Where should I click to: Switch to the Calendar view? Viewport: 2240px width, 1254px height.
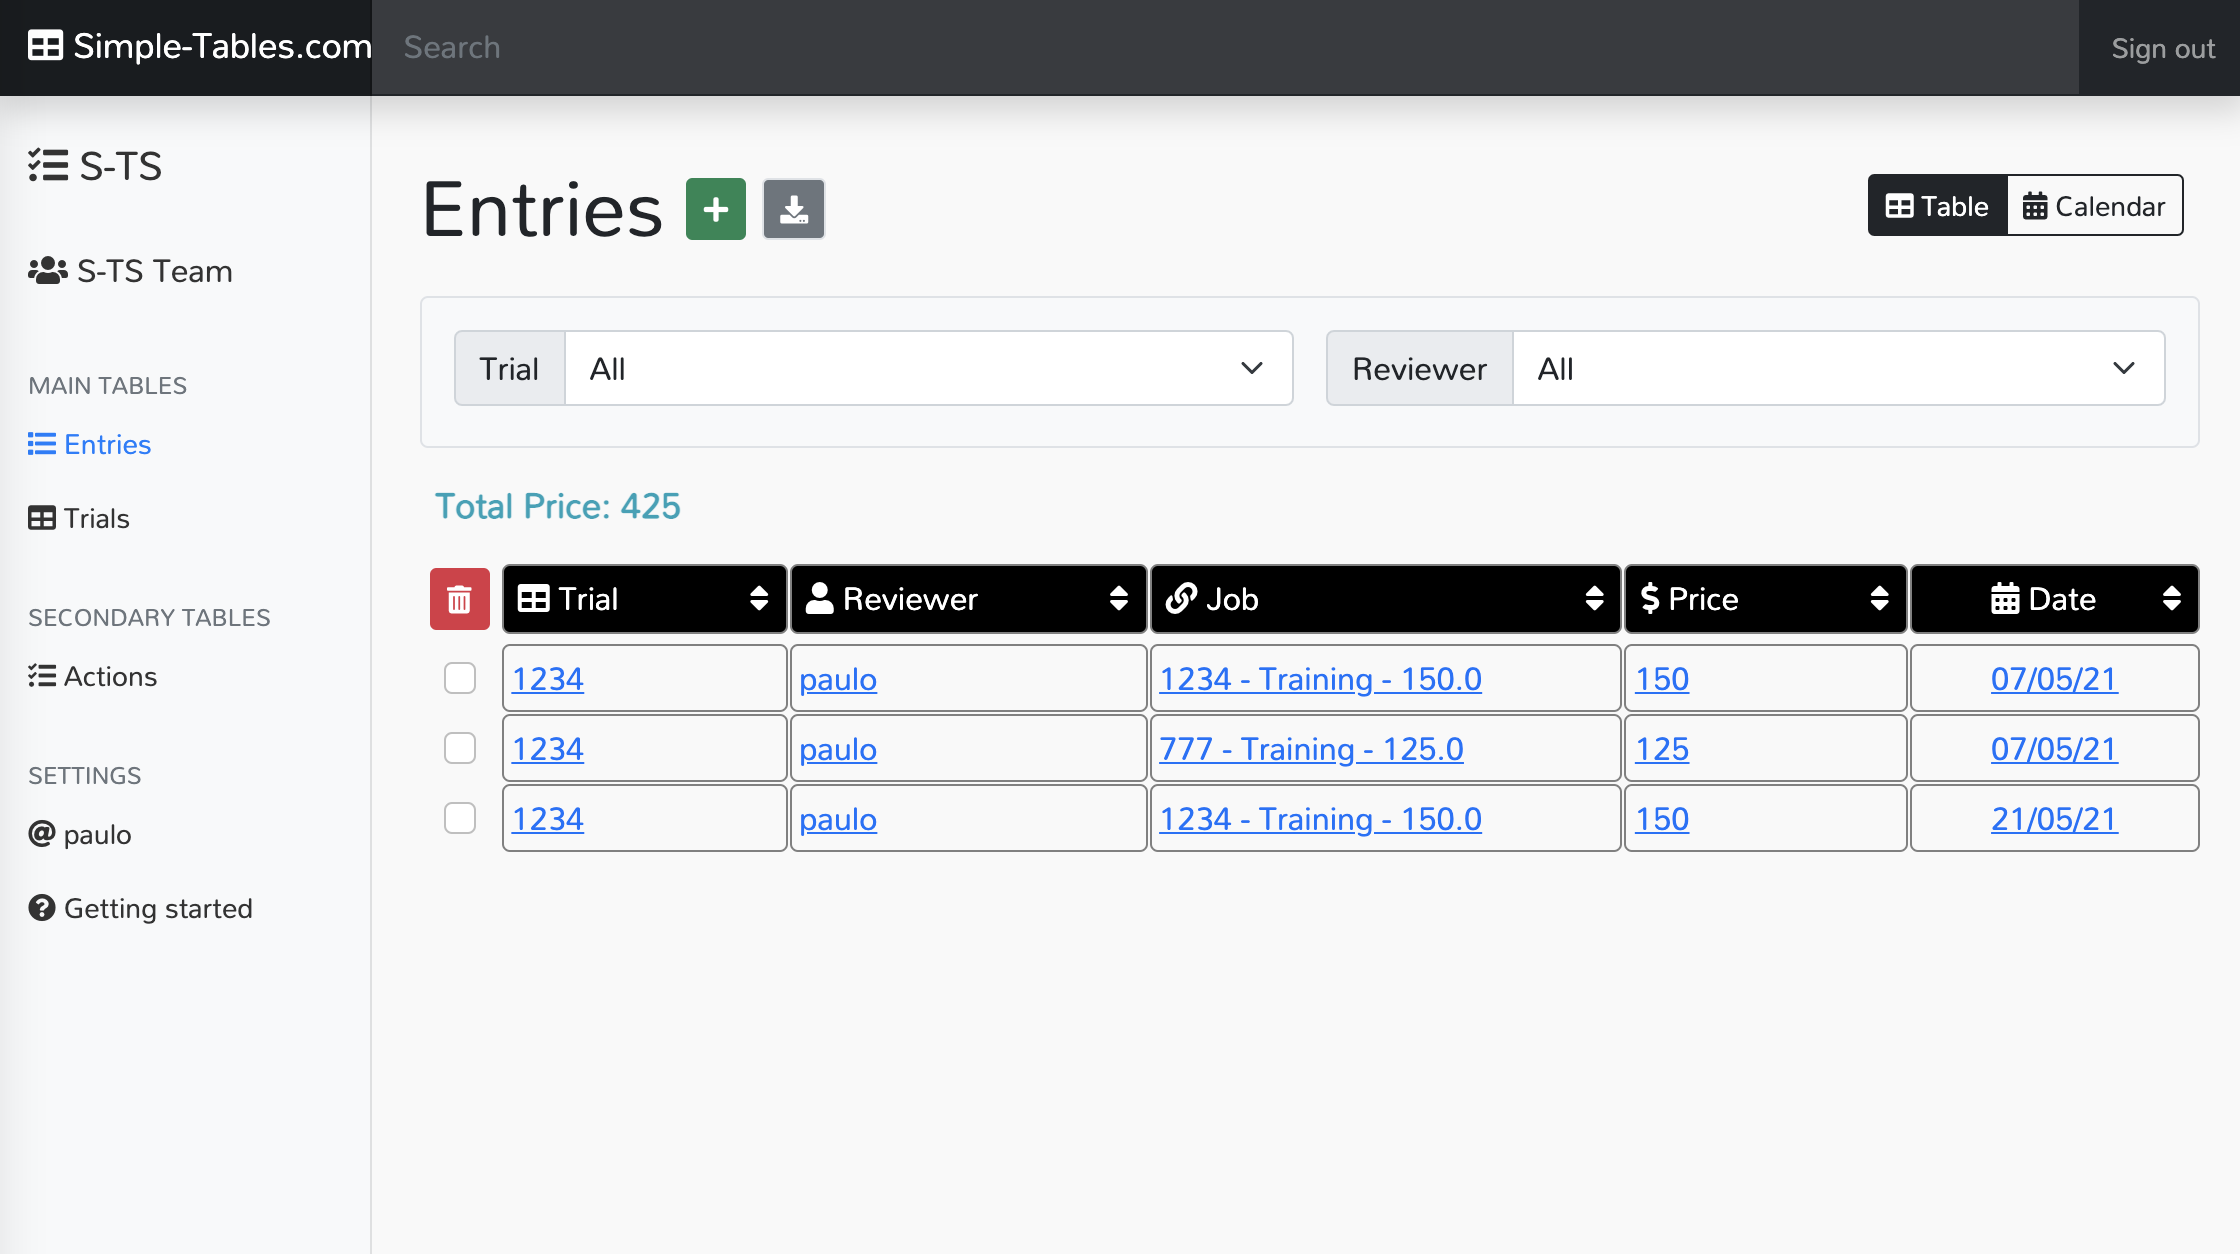[2096, 205]
